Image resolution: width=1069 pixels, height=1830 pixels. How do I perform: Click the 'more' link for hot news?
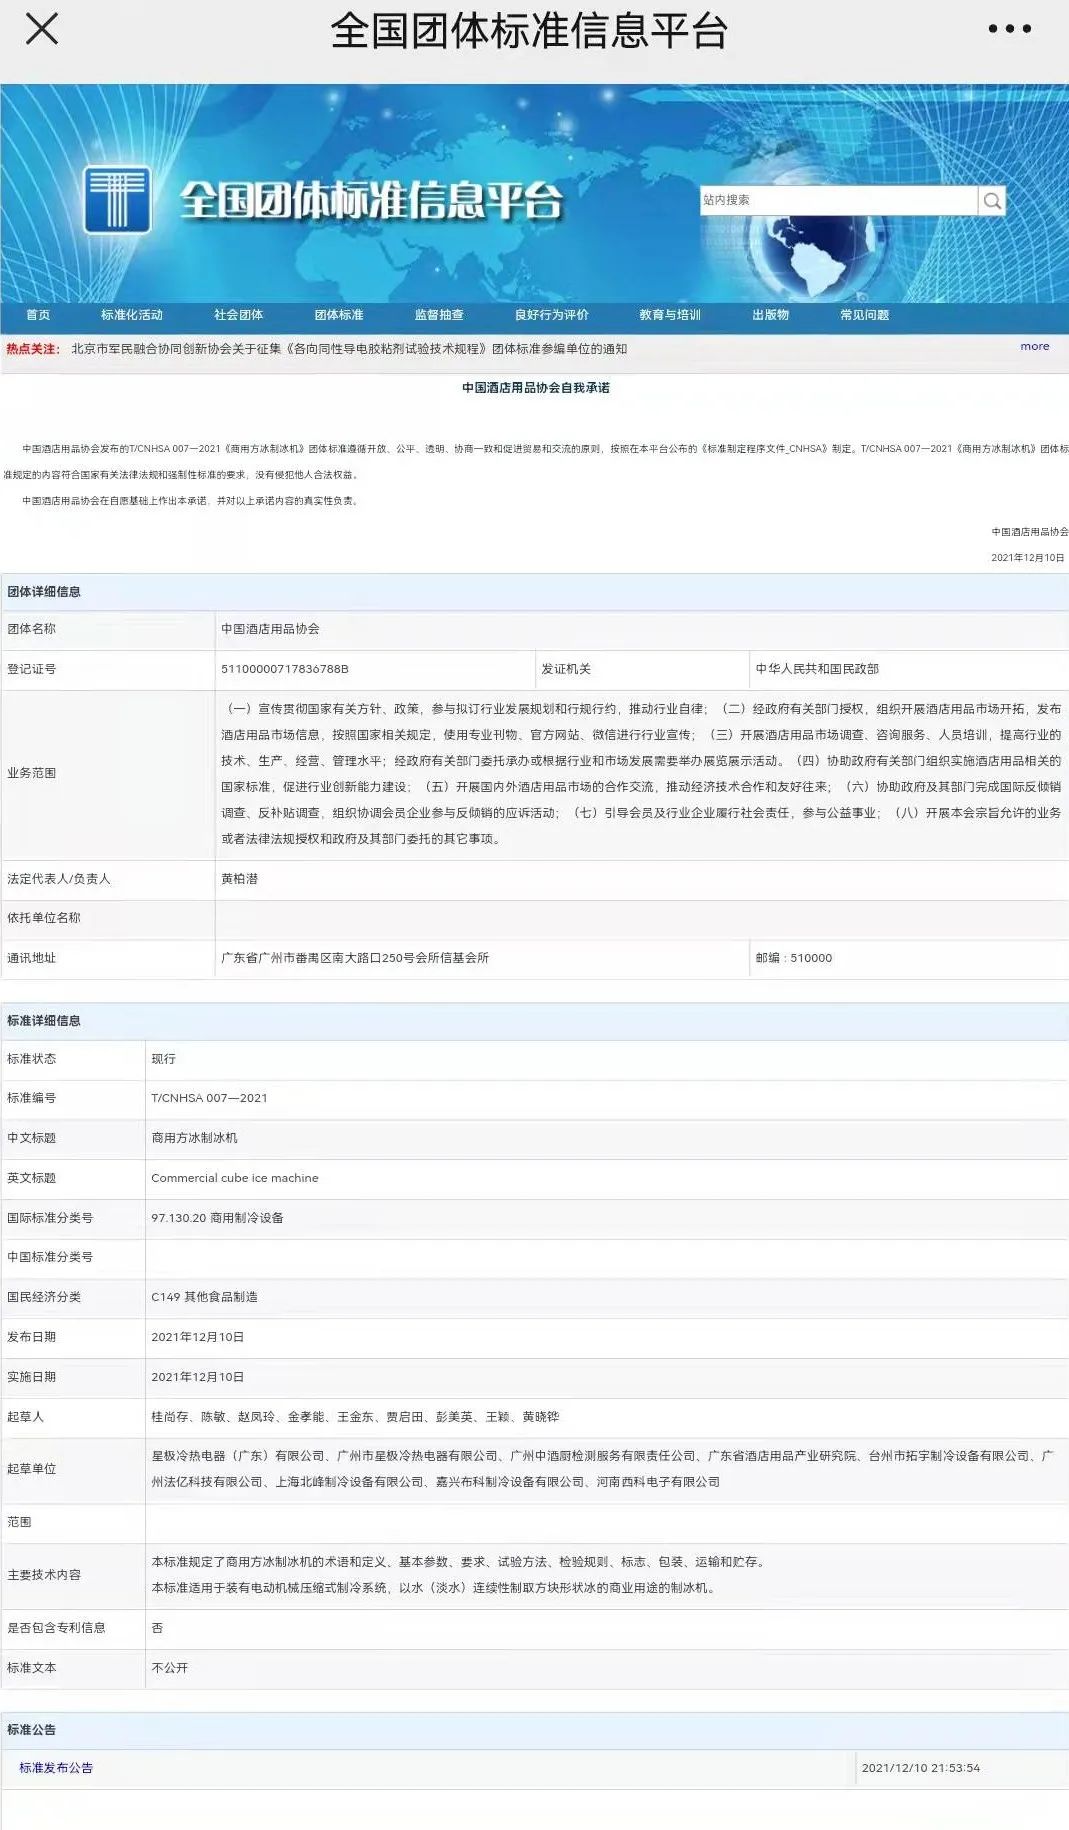(1034, 346)
